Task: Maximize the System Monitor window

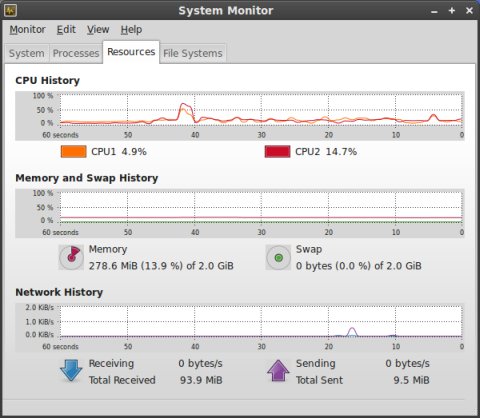Action: pyautogui.click(x=452, y=11)
